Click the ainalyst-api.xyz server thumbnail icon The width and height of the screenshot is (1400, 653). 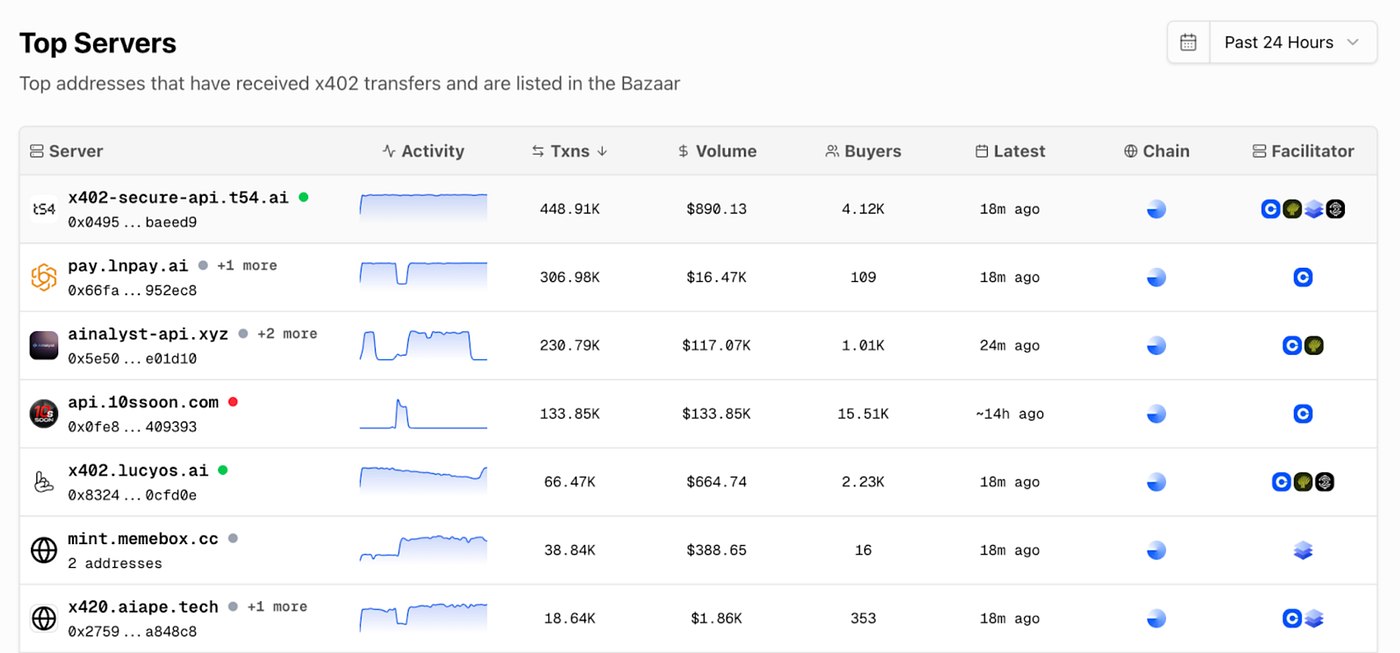click(43, 345)
